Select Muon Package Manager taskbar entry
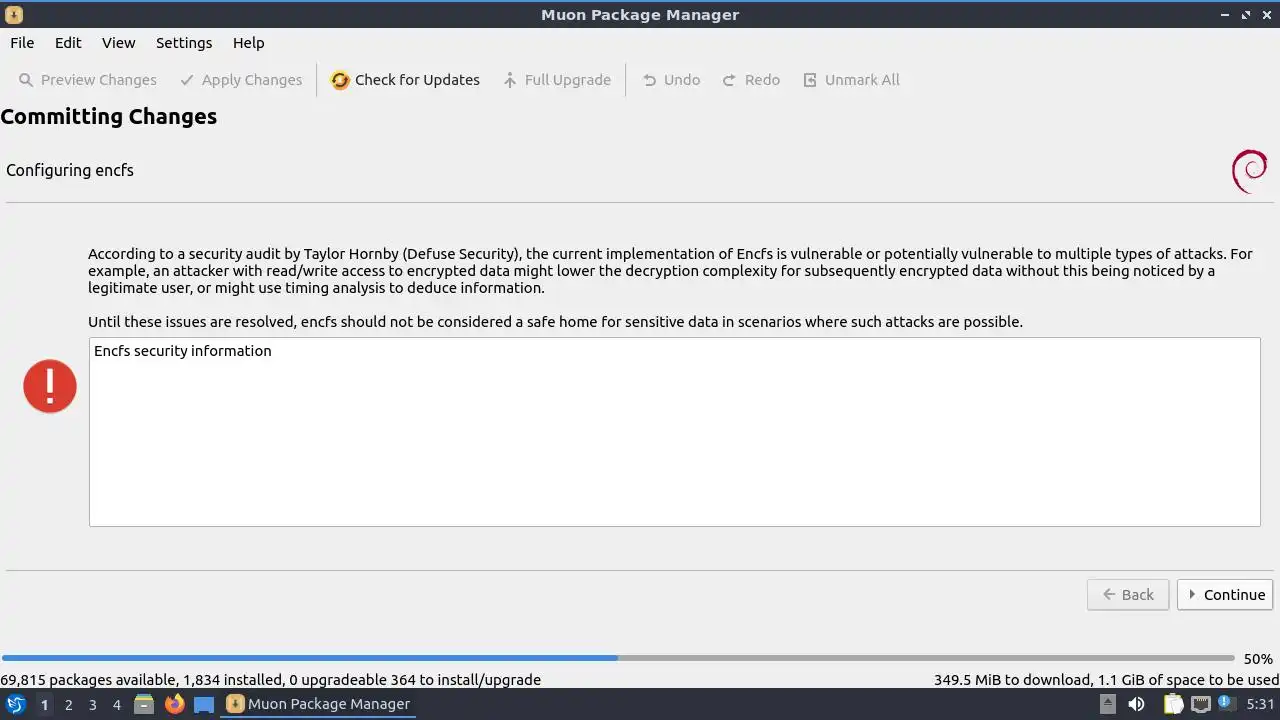 click(x=318, y=704)
